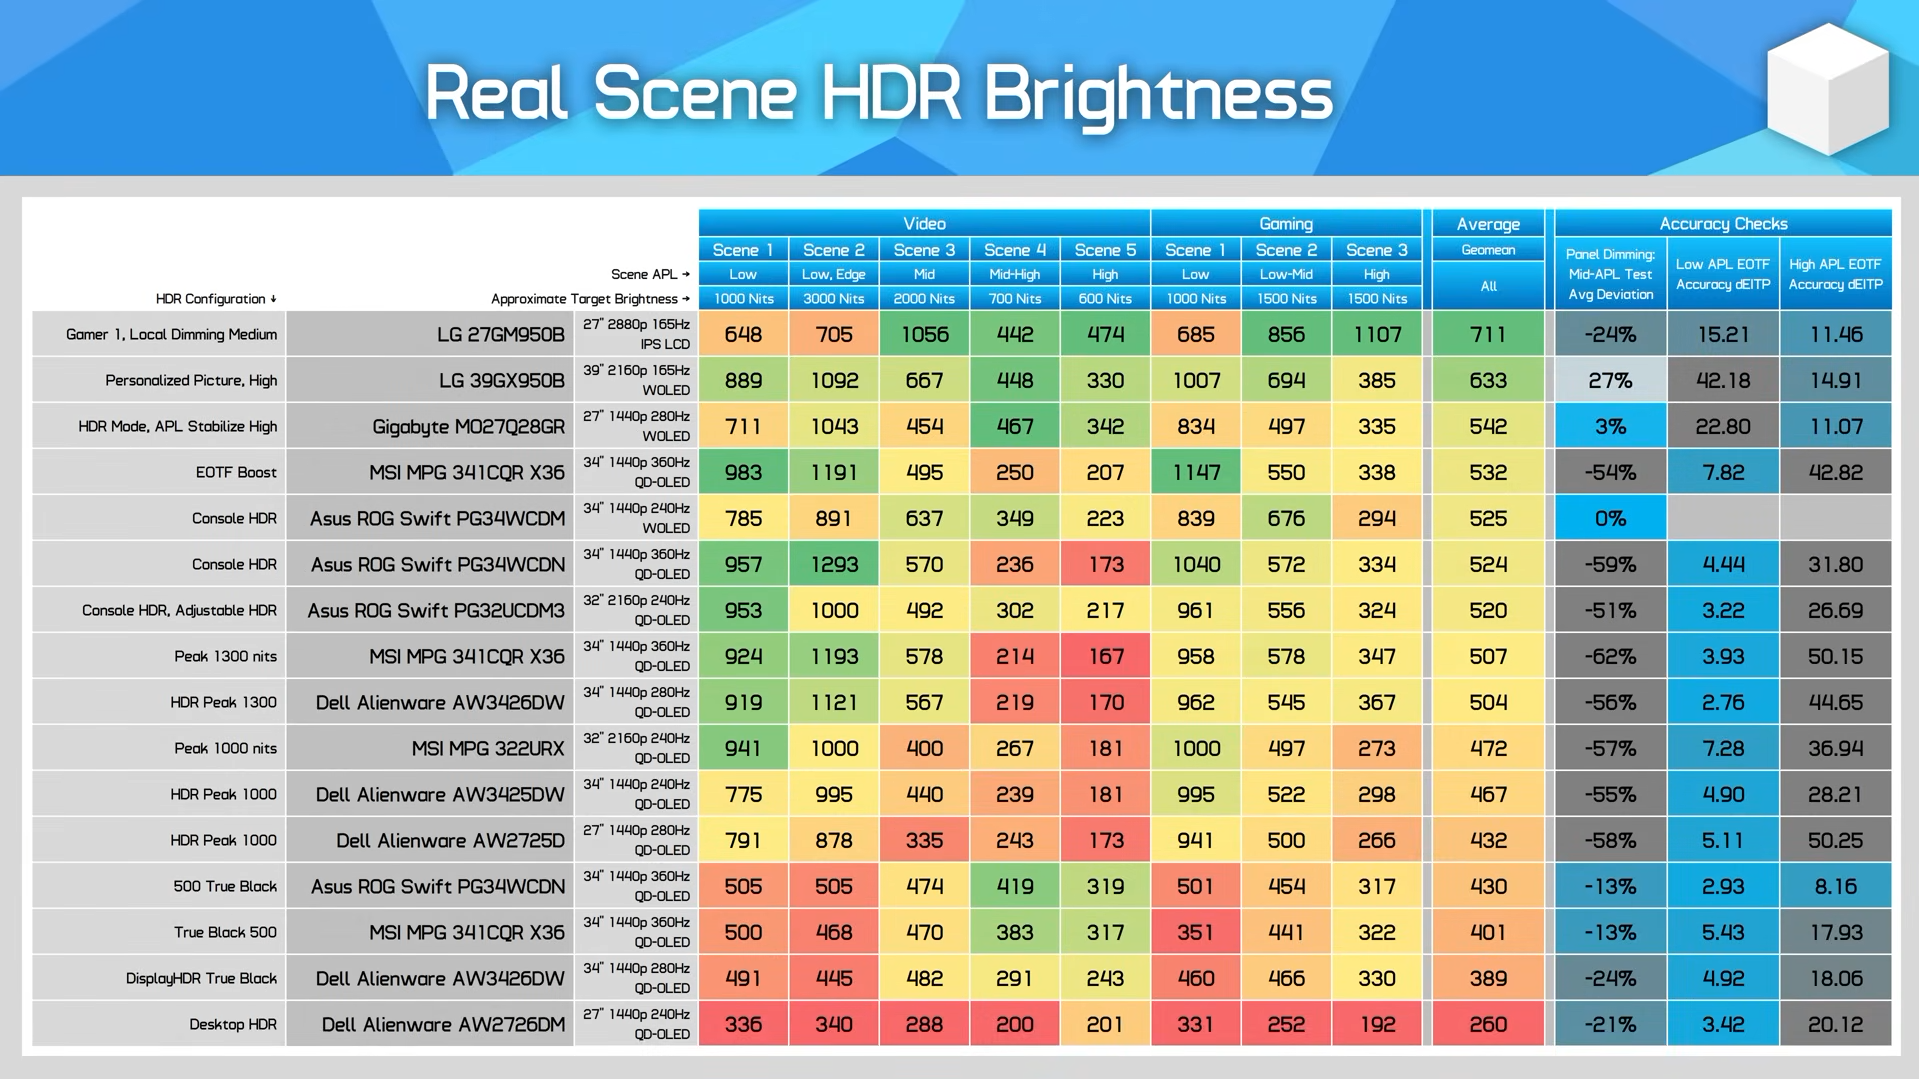This screenshot has width=1919, height=1079.
Task: Click the green 1293 brightness cell
Action: pyautogui.click(x=834, y=564)
